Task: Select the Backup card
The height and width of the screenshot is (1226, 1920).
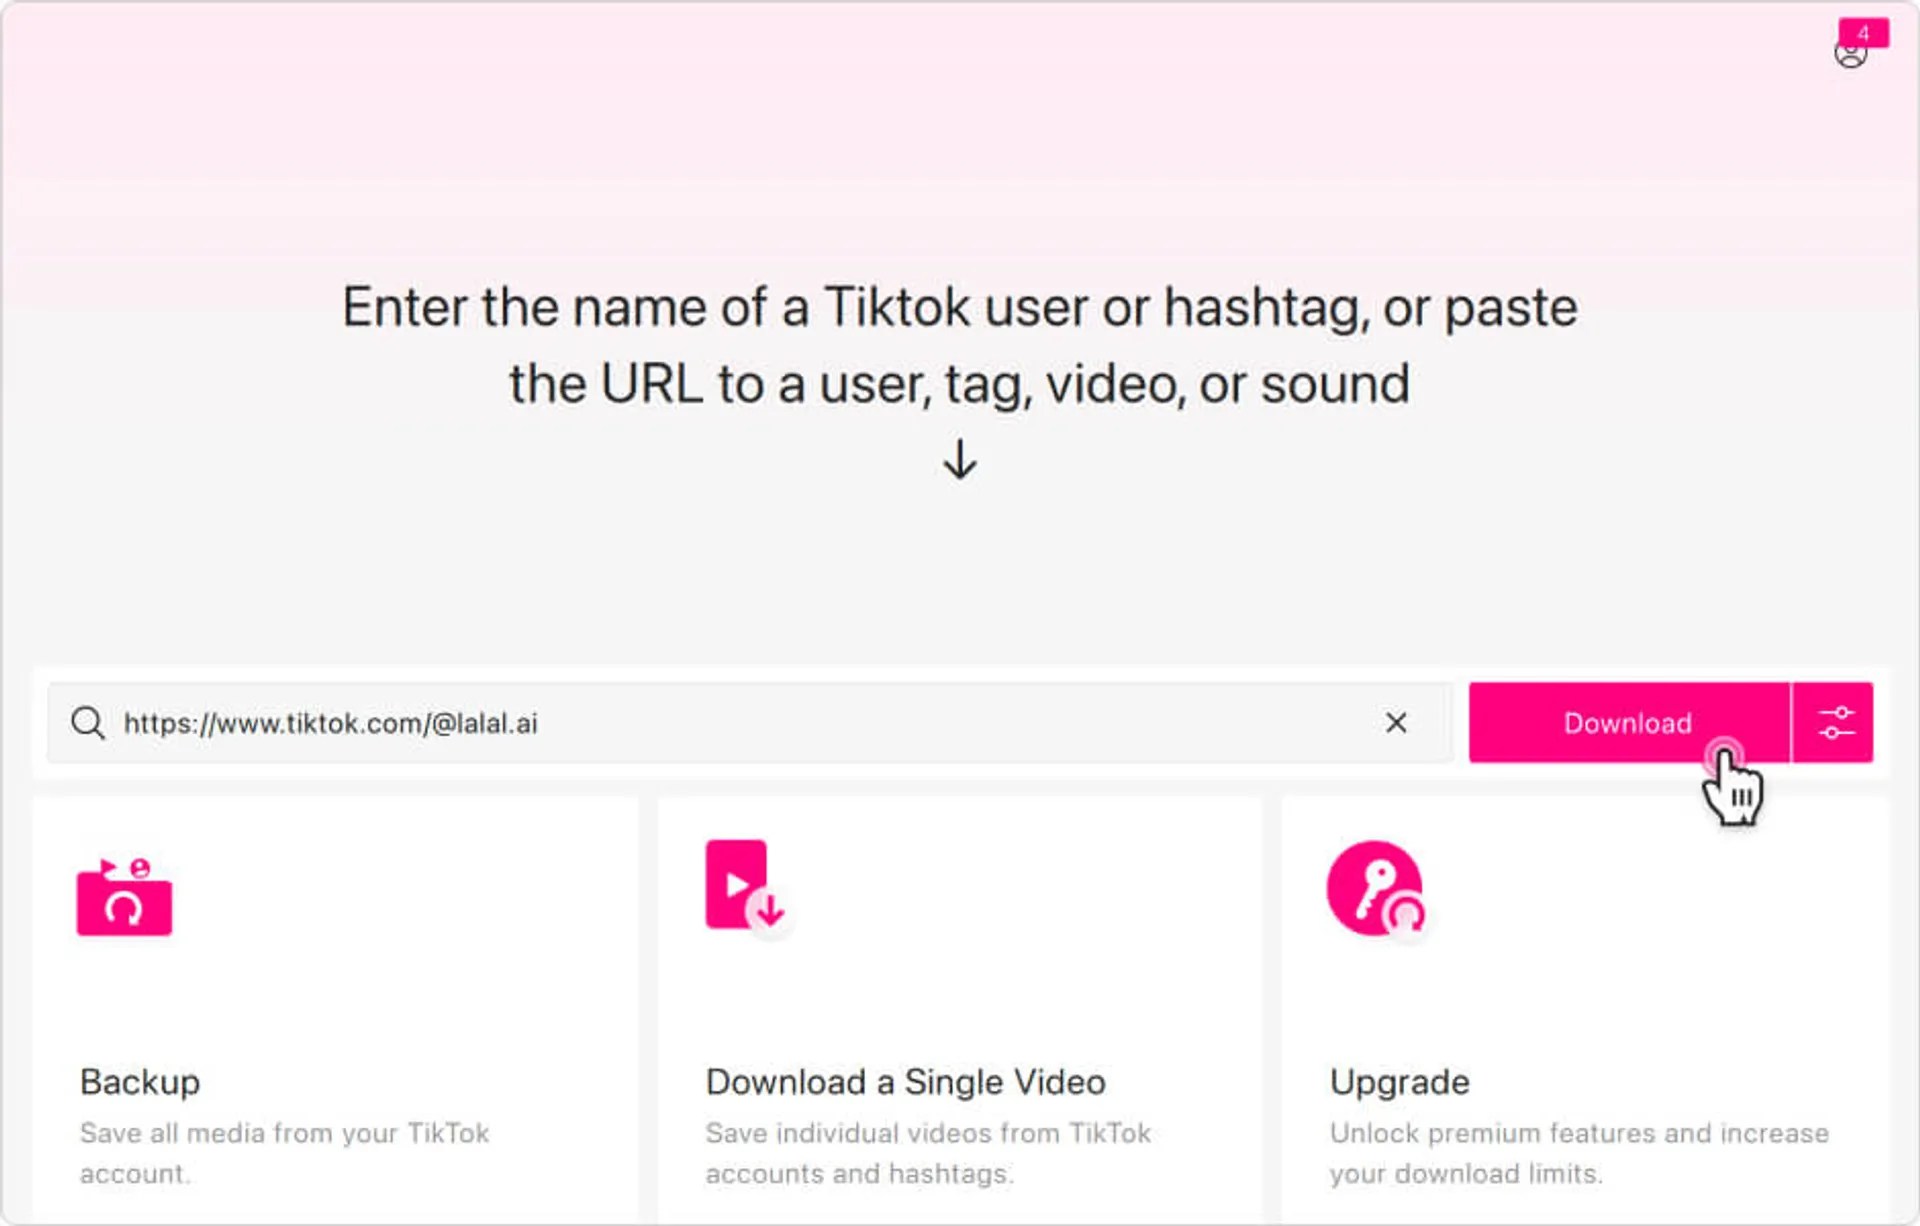Action: (x=337, y=1000)
